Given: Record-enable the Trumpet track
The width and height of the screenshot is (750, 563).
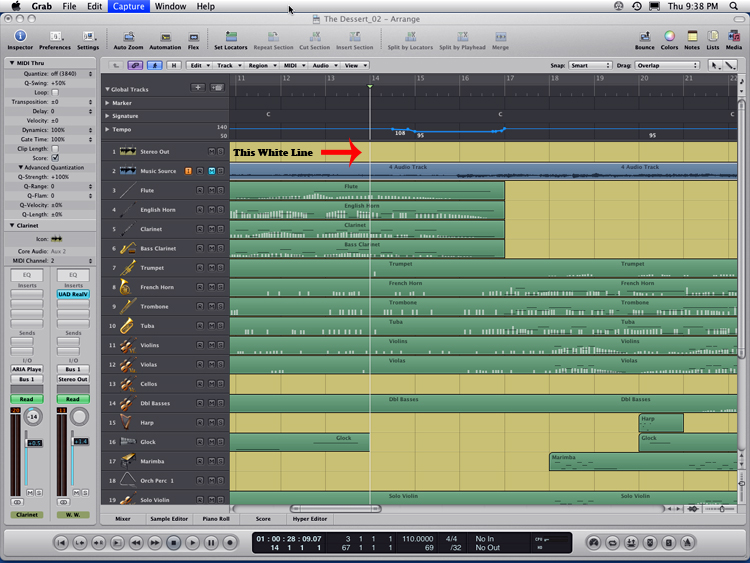Looking at the screenshot, I should 200,268.
